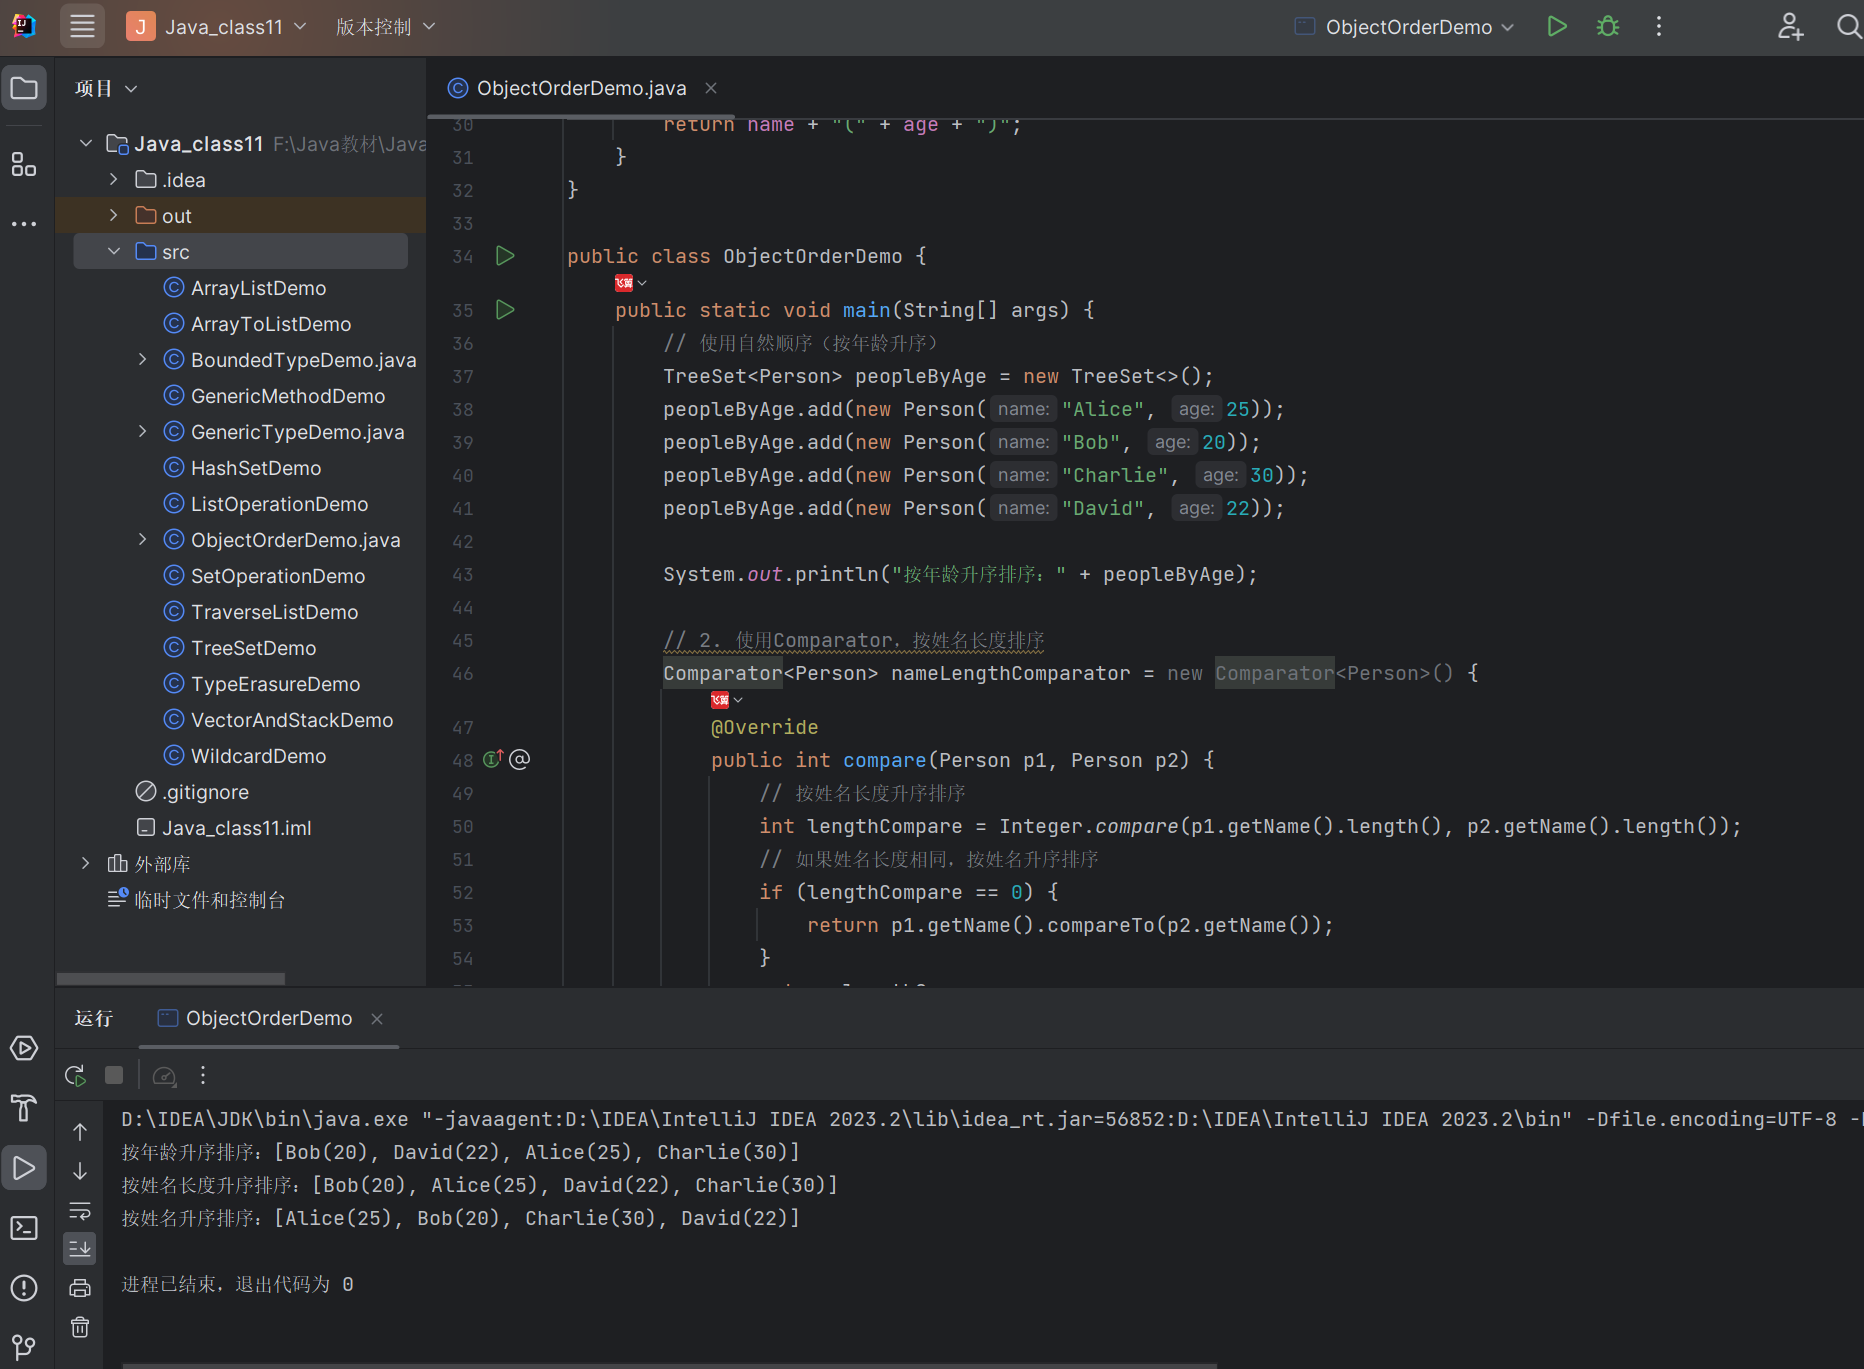Open the Git version control tool window

24,1346
